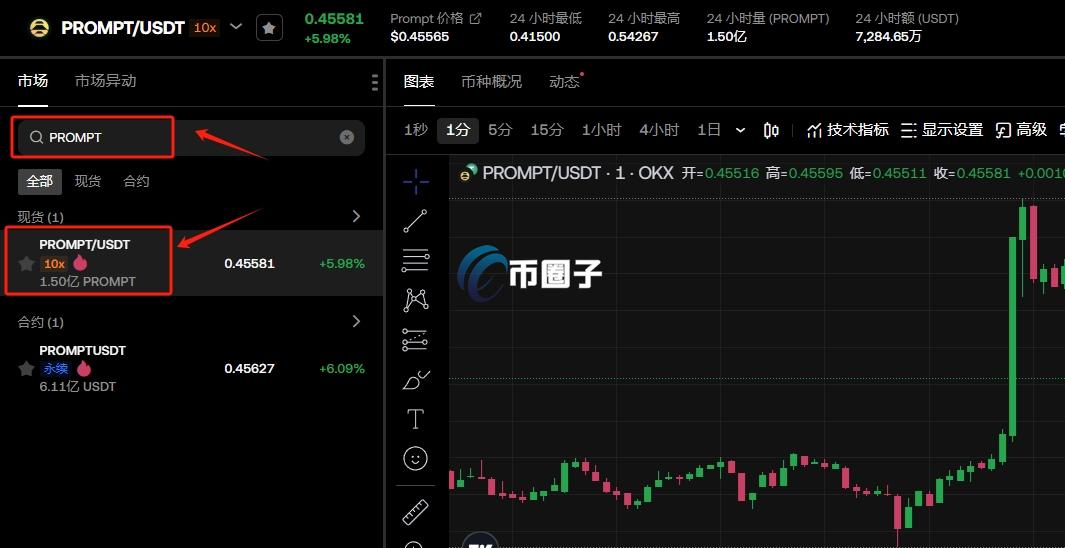Select the 合约 filter
The width and height of the screenshot is (1065, 548).
point(136,181)
